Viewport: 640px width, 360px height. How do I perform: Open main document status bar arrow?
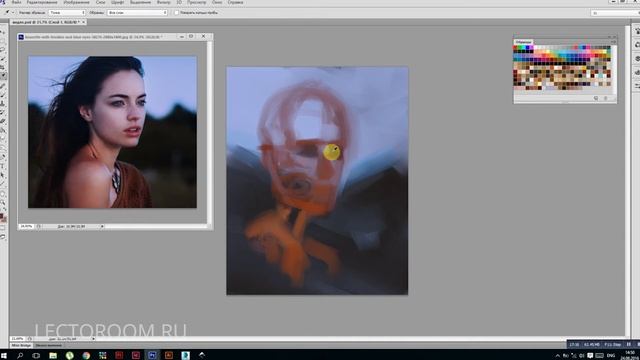coord(93,339)
